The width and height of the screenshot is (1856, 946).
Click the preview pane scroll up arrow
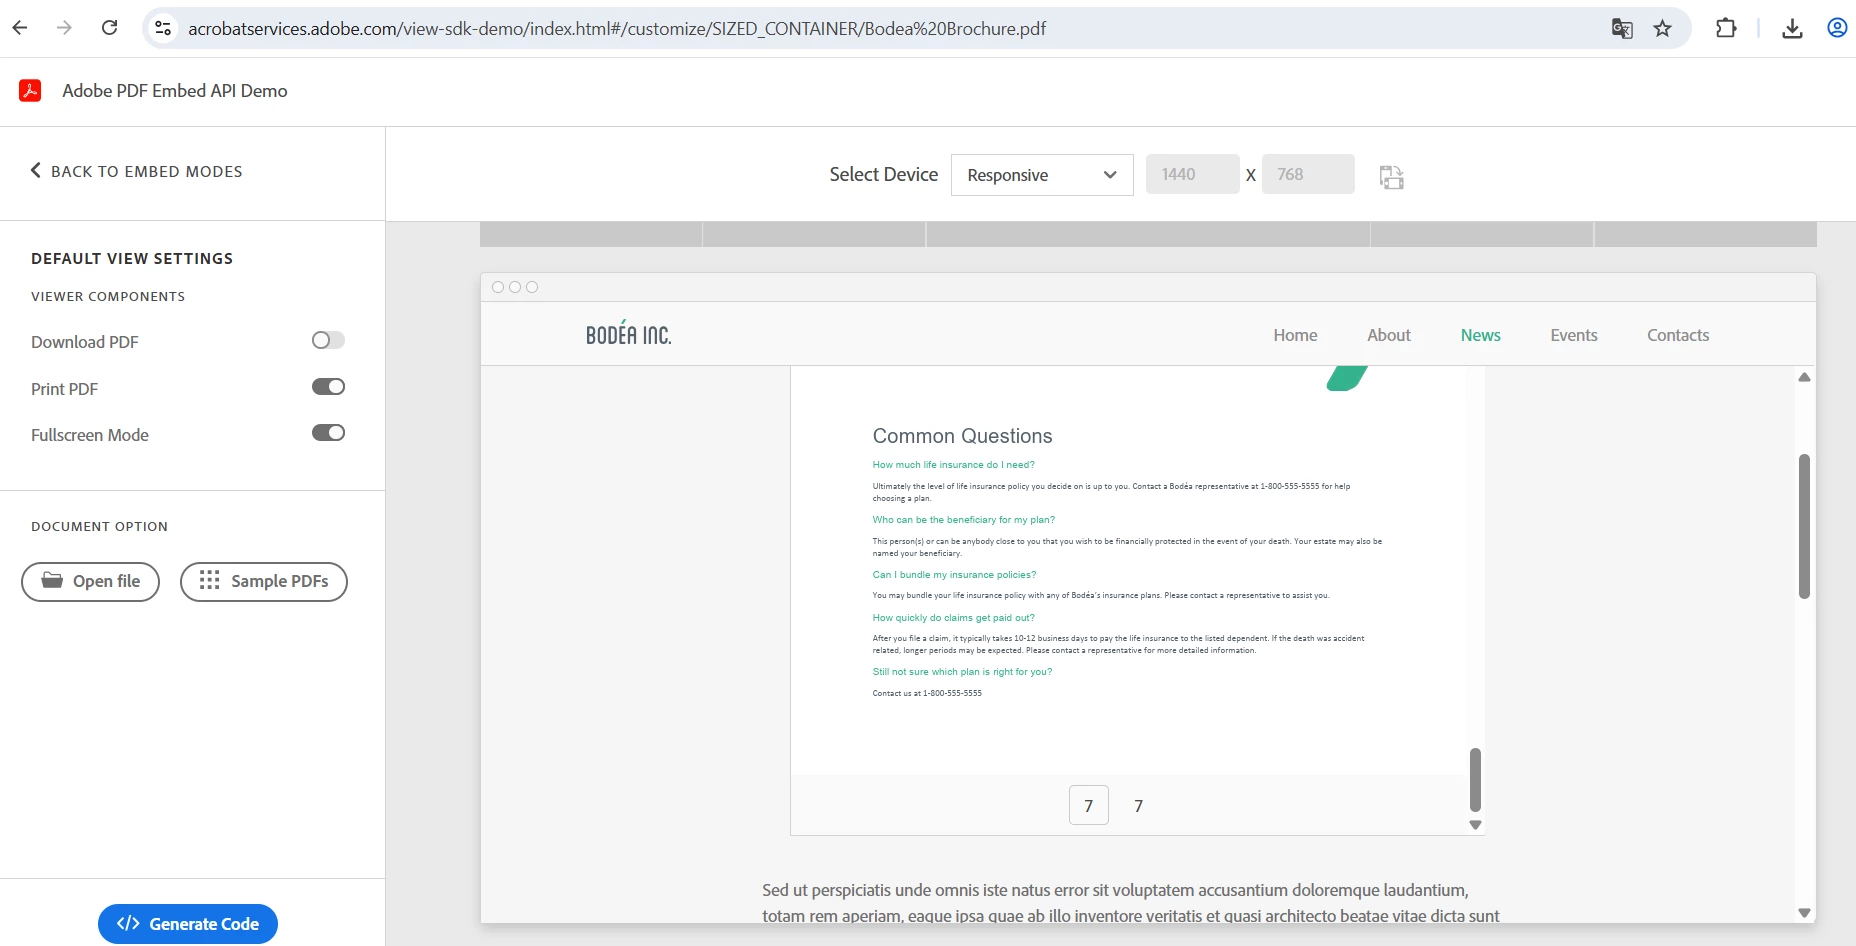(x=1804, y=377)
